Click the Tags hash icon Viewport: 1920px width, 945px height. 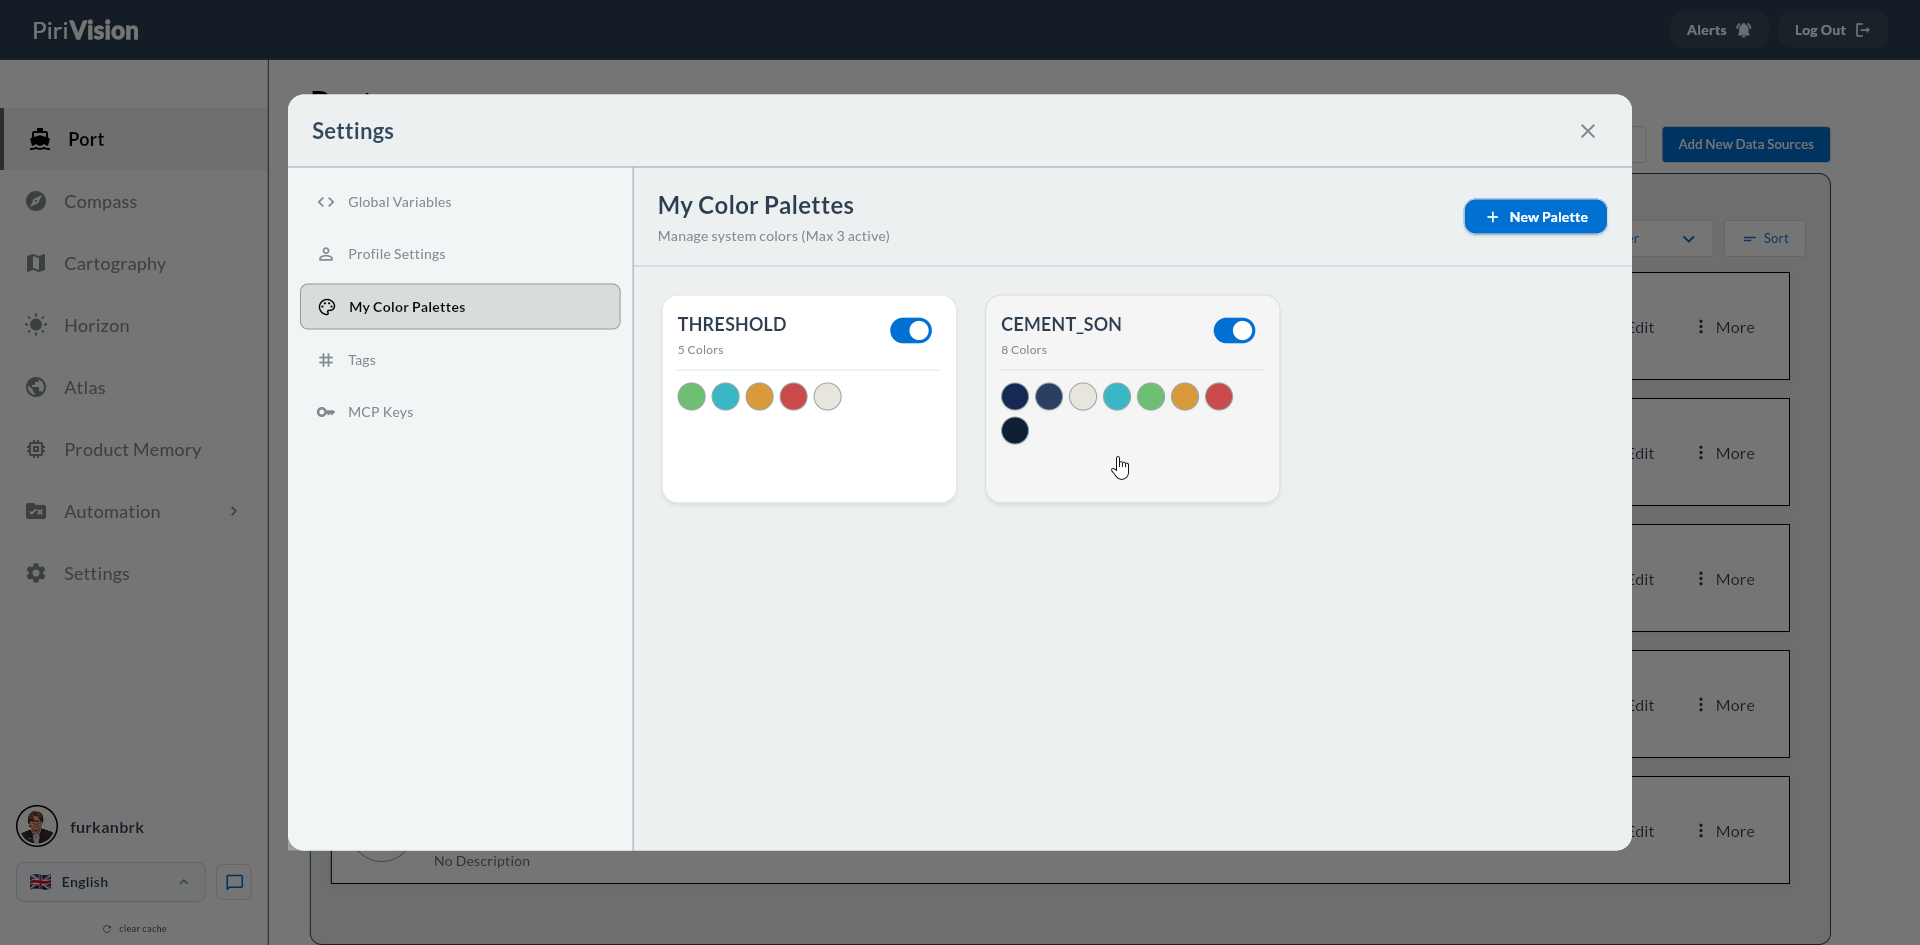point(326,360)
